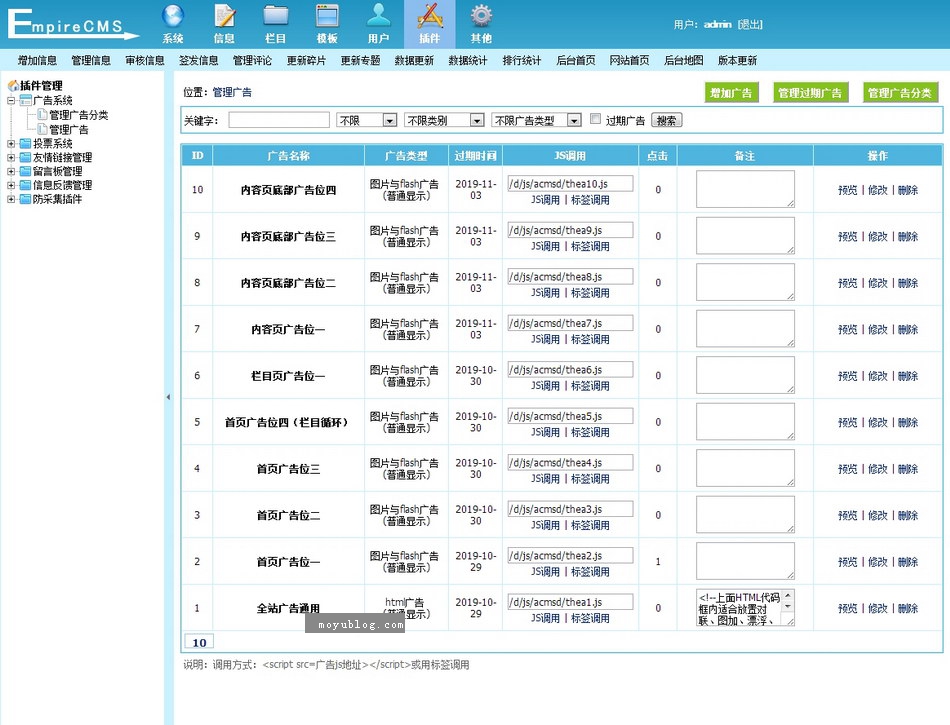The width and height of the screenshot is (950, 725).
Task: Open the 不限广告类型 dropdown
Action: [536, 121]
